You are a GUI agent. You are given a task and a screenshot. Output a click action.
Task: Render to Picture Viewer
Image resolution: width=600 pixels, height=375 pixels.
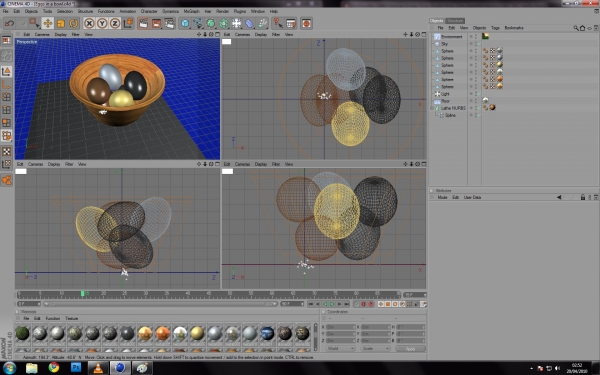(x=157, y=23)
